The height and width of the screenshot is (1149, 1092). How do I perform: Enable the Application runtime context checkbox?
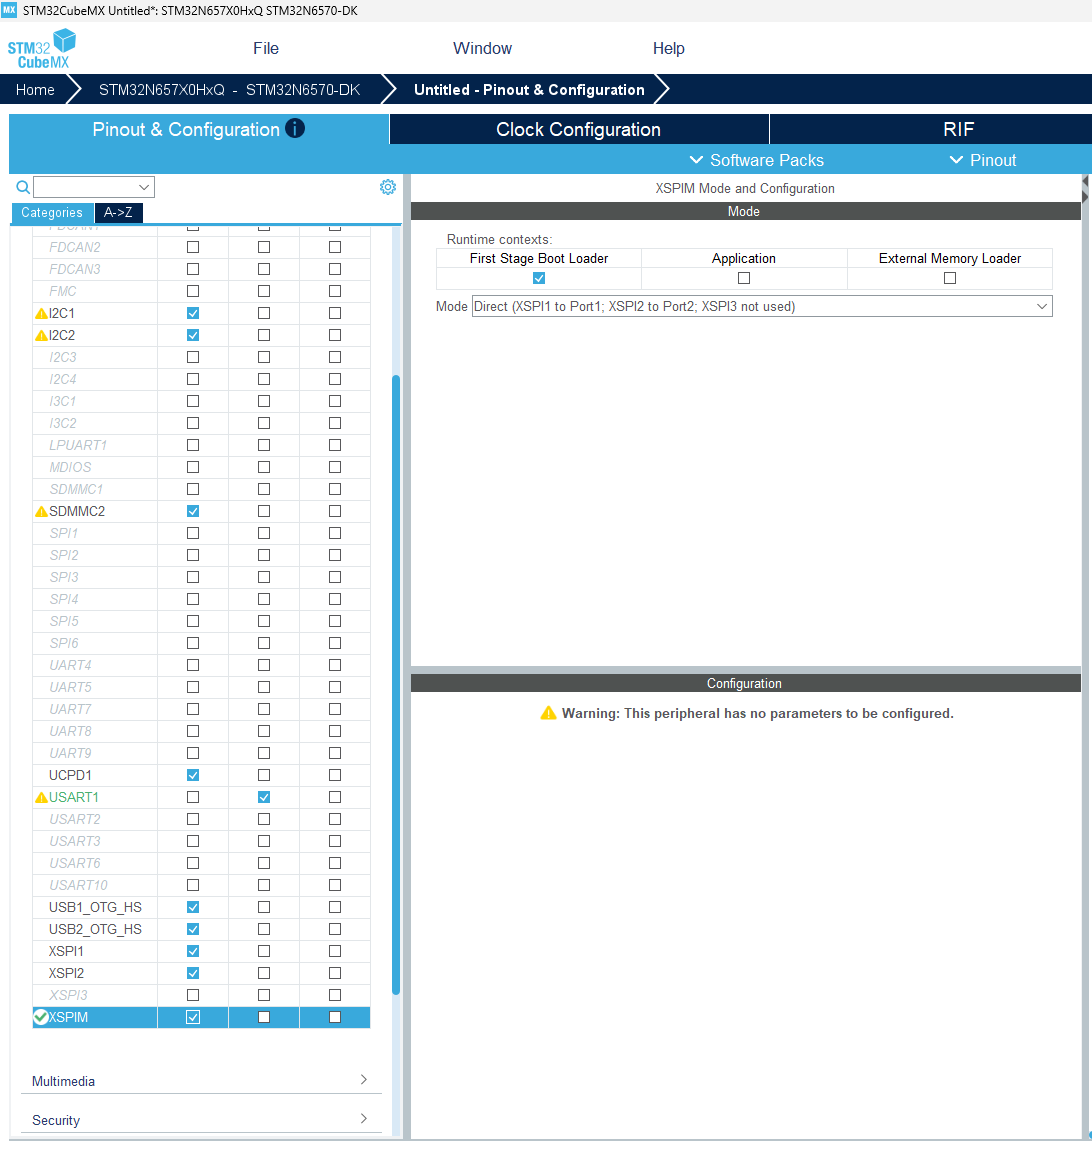click(744, 278)
